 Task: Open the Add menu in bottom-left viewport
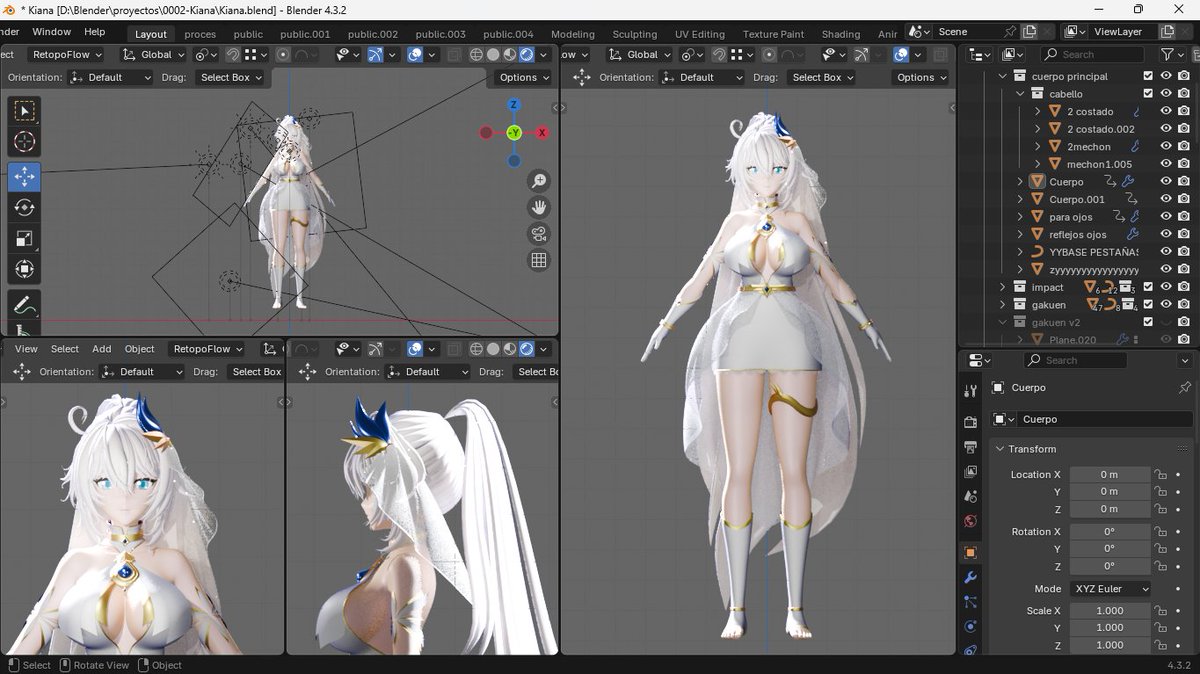(102, 349)
